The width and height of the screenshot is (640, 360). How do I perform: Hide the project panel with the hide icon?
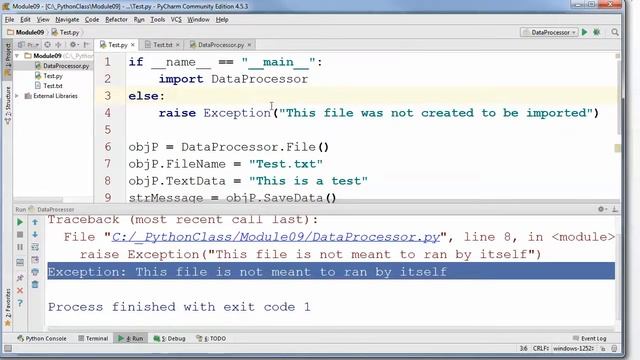tap(86, 45)
